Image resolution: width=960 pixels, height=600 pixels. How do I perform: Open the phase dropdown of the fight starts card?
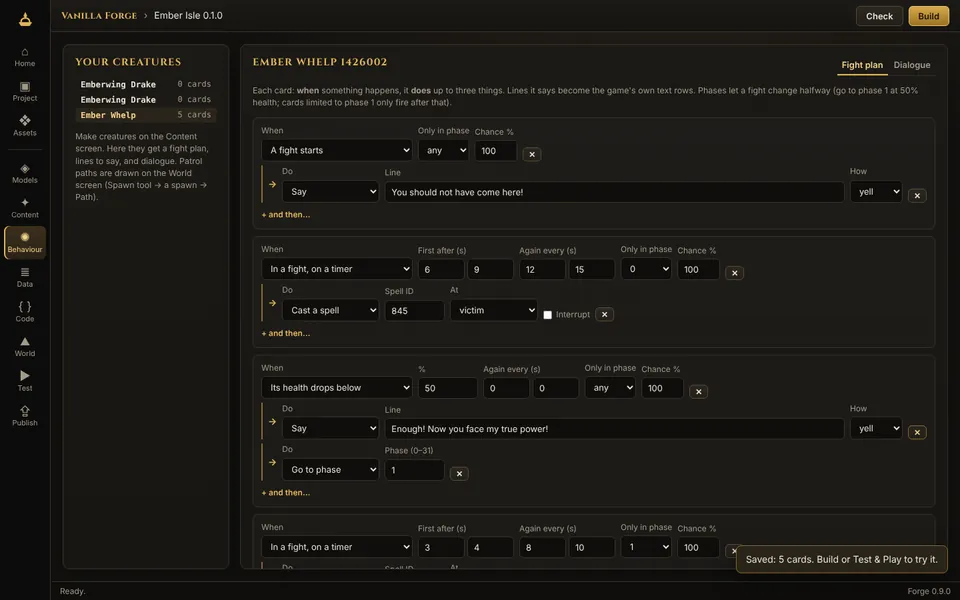tap(443, 150)
